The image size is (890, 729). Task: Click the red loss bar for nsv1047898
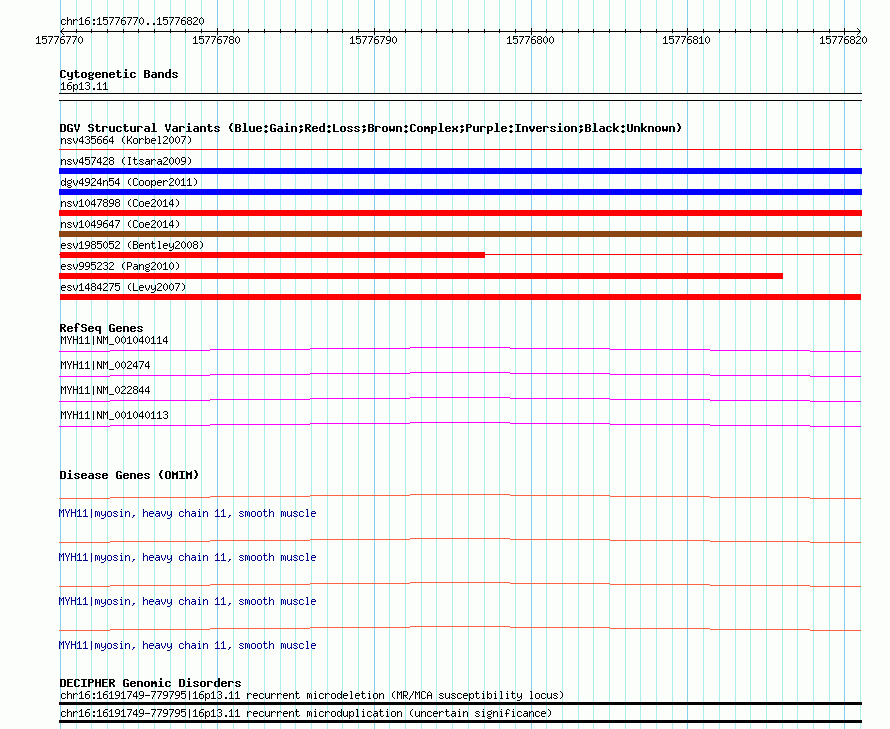click(x=460, y=213)
